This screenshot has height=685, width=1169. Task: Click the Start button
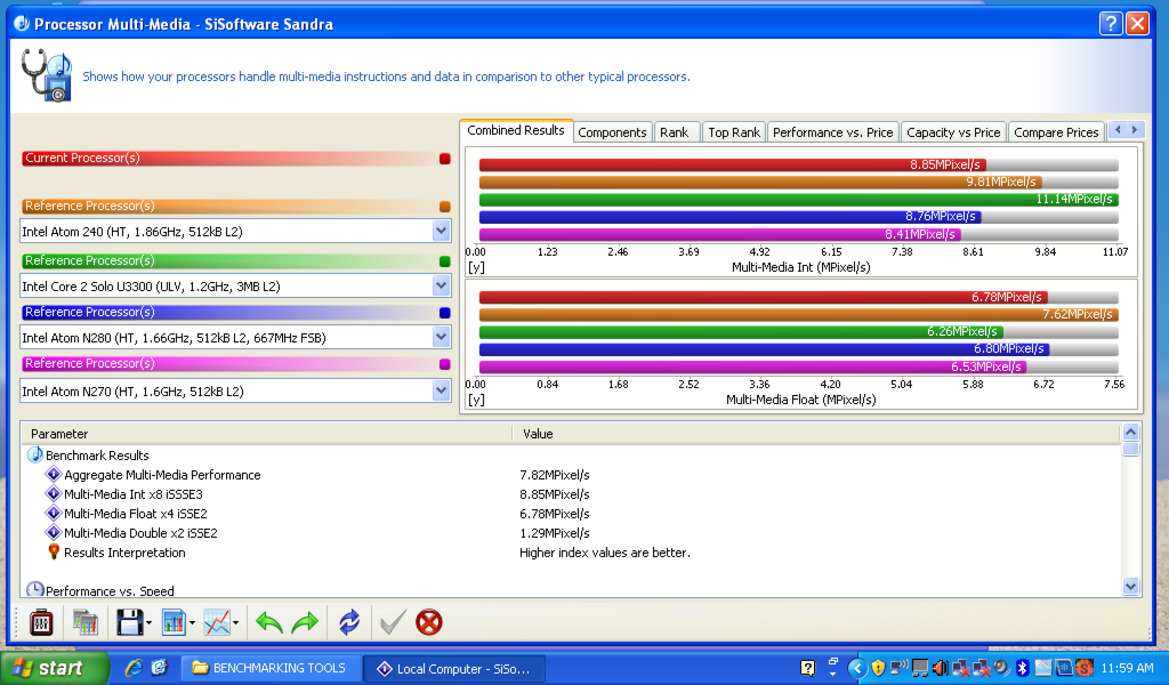click(x=54, y=668)
